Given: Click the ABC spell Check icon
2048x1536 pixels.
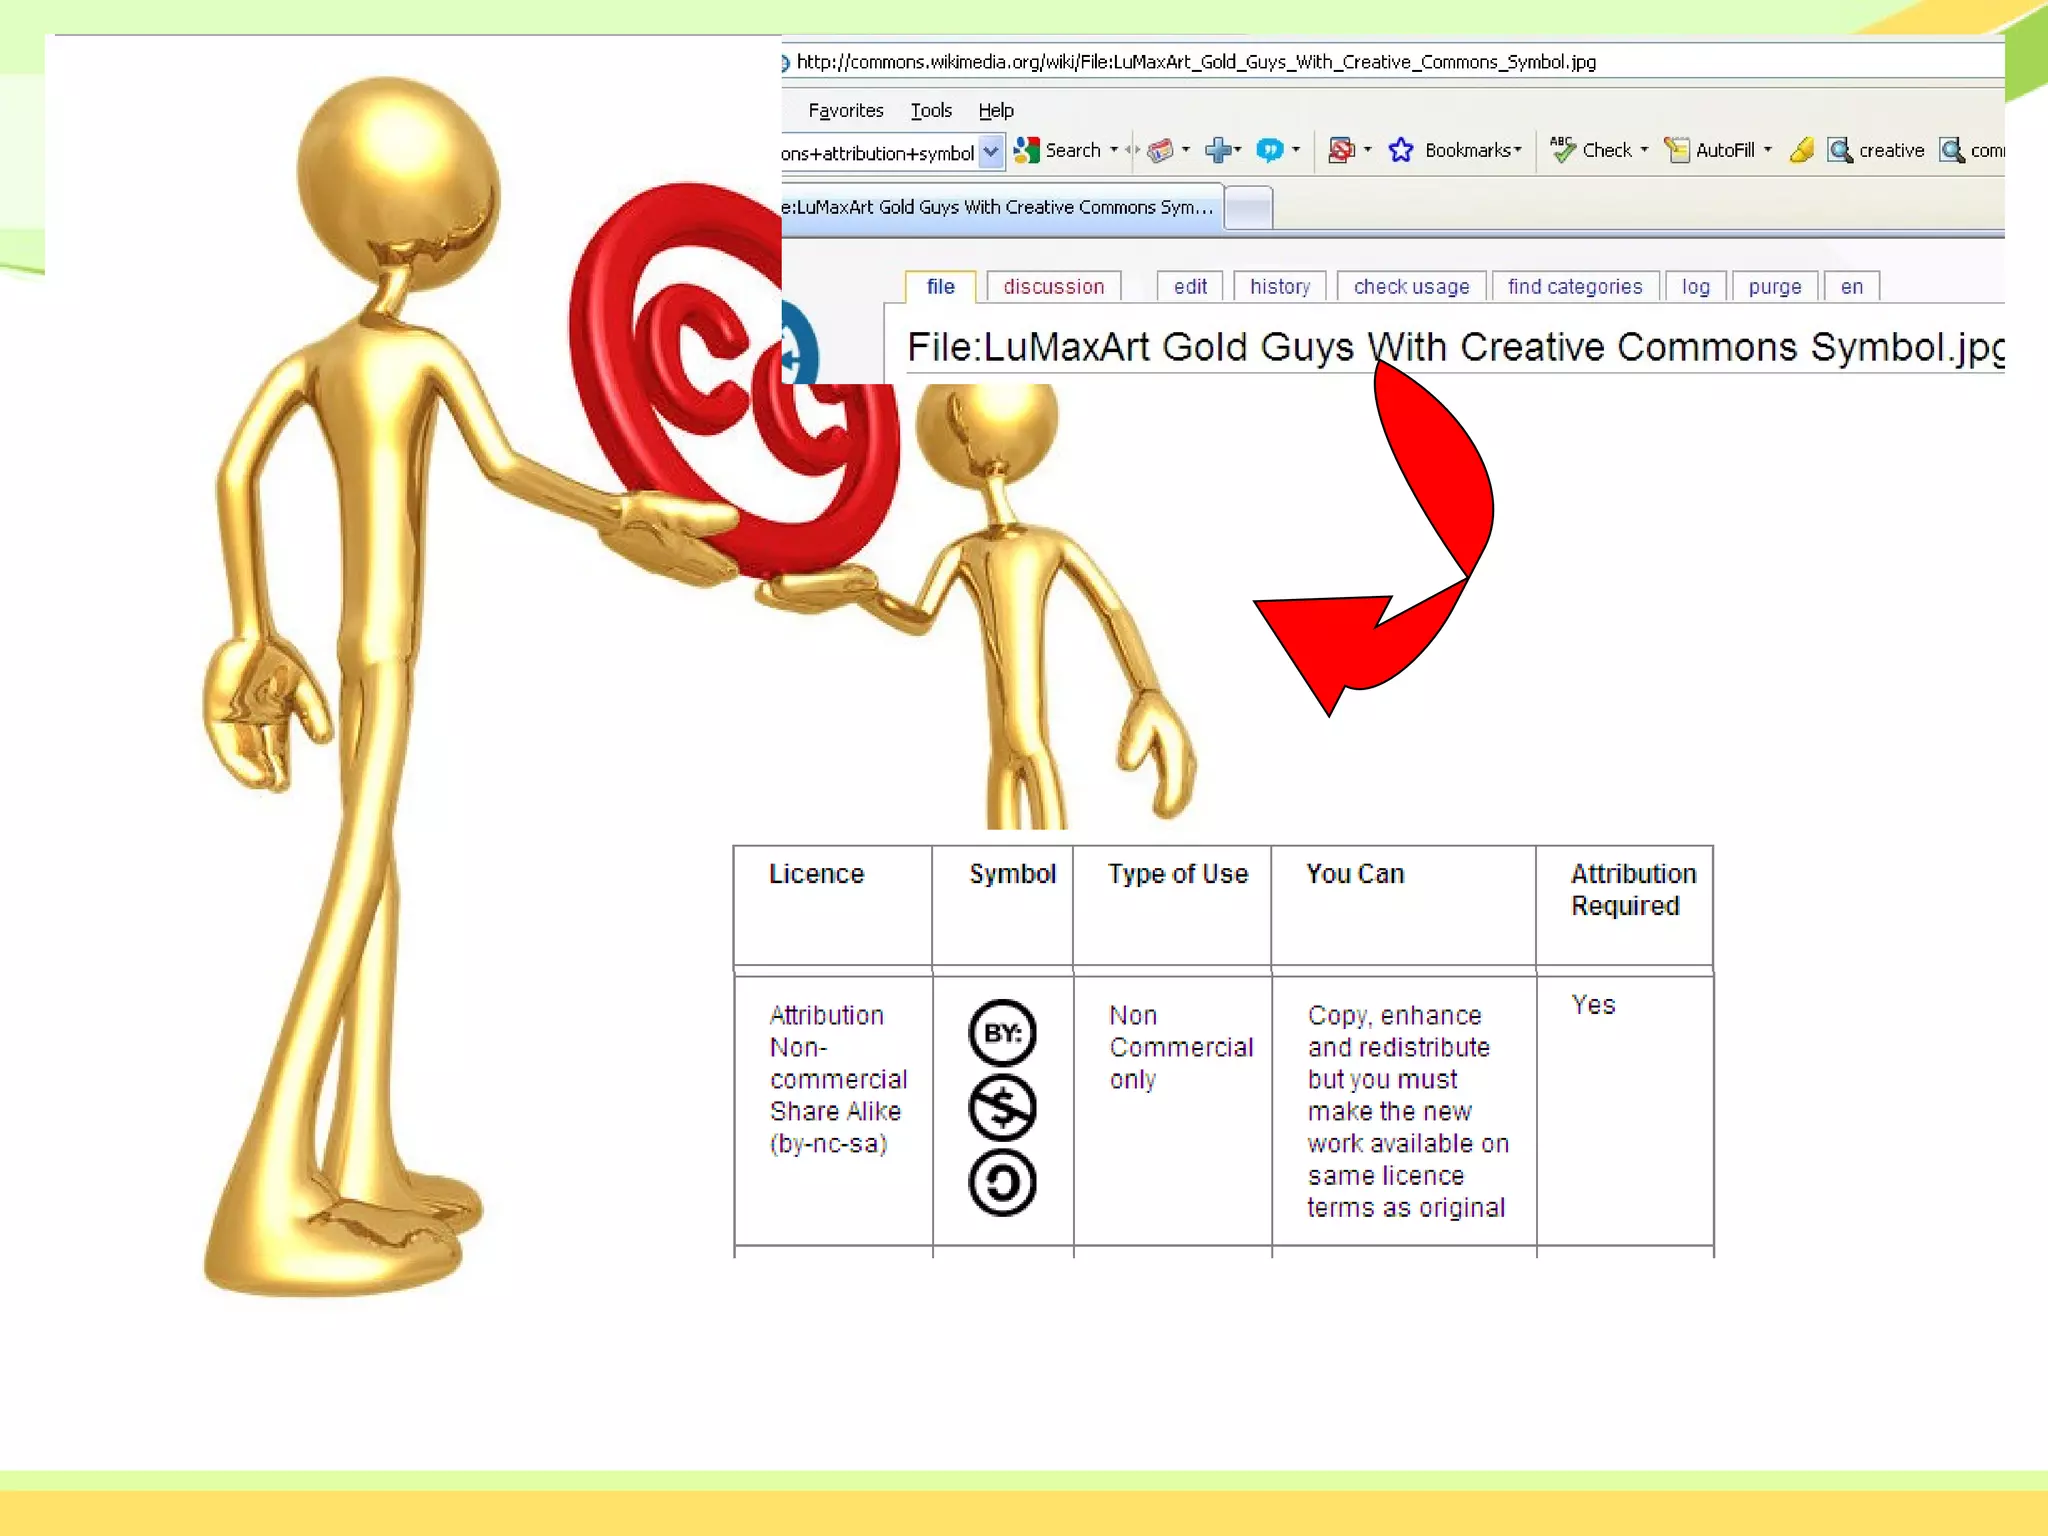Looking at the screenshot, I should 1562,149.
